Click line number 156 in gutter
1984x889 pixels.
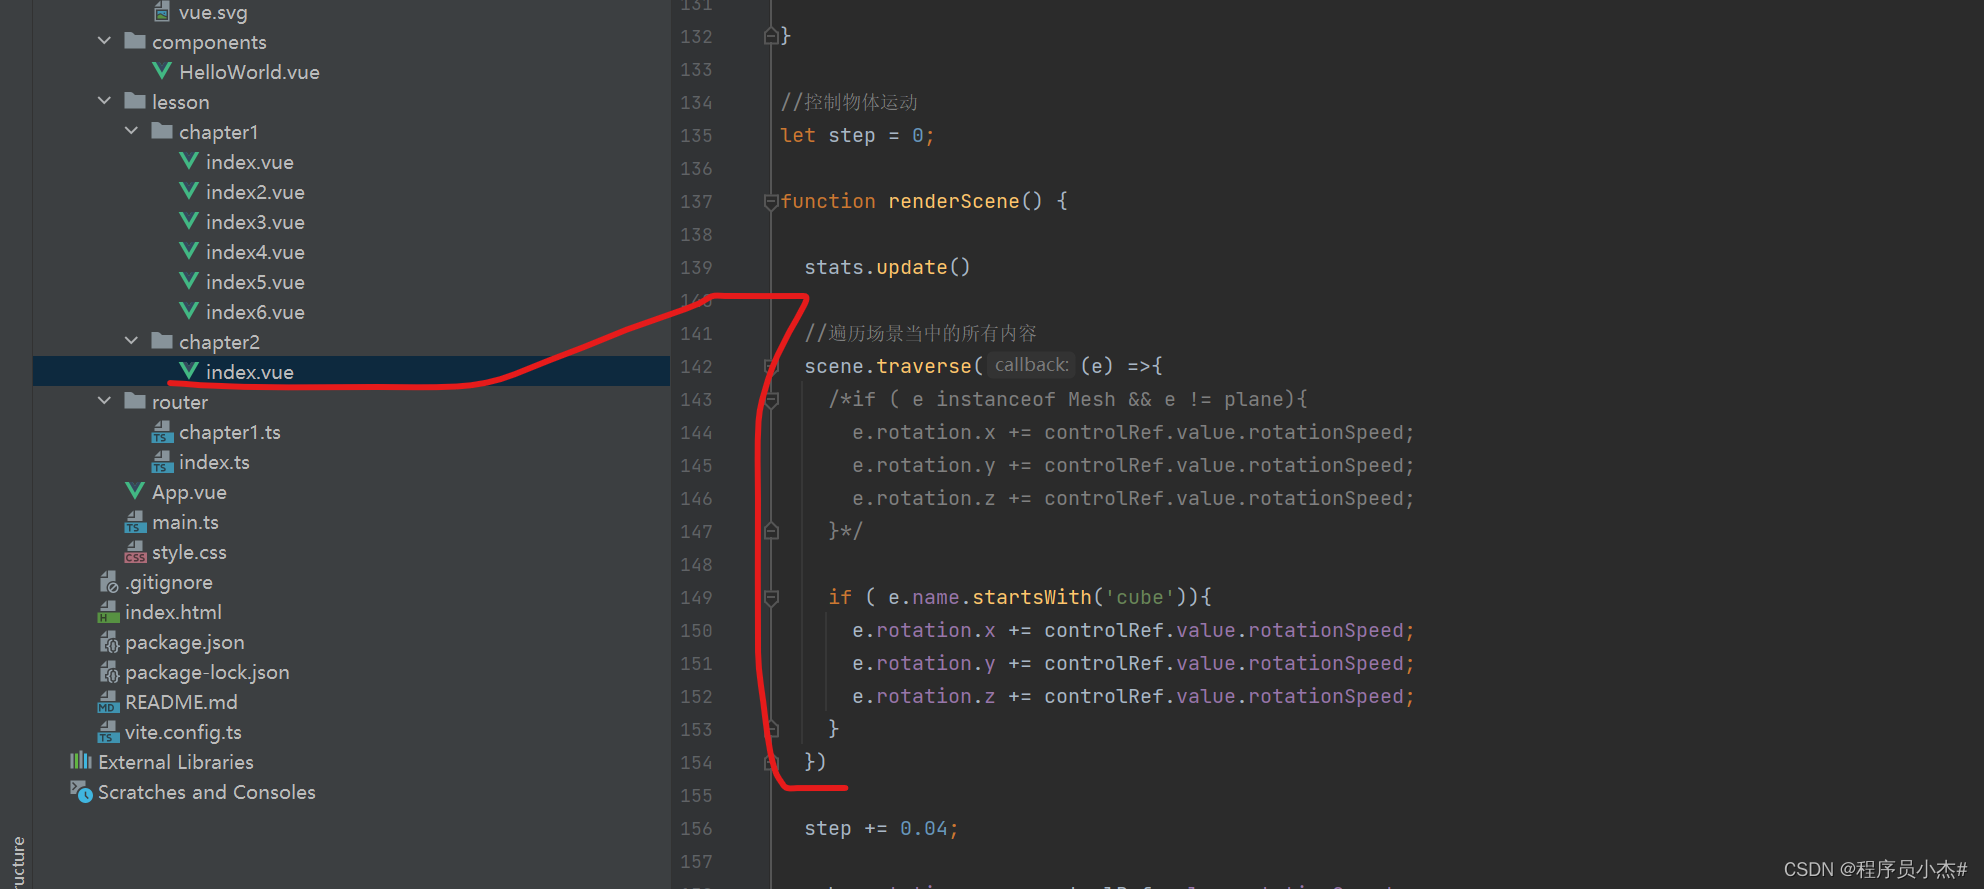696,829
